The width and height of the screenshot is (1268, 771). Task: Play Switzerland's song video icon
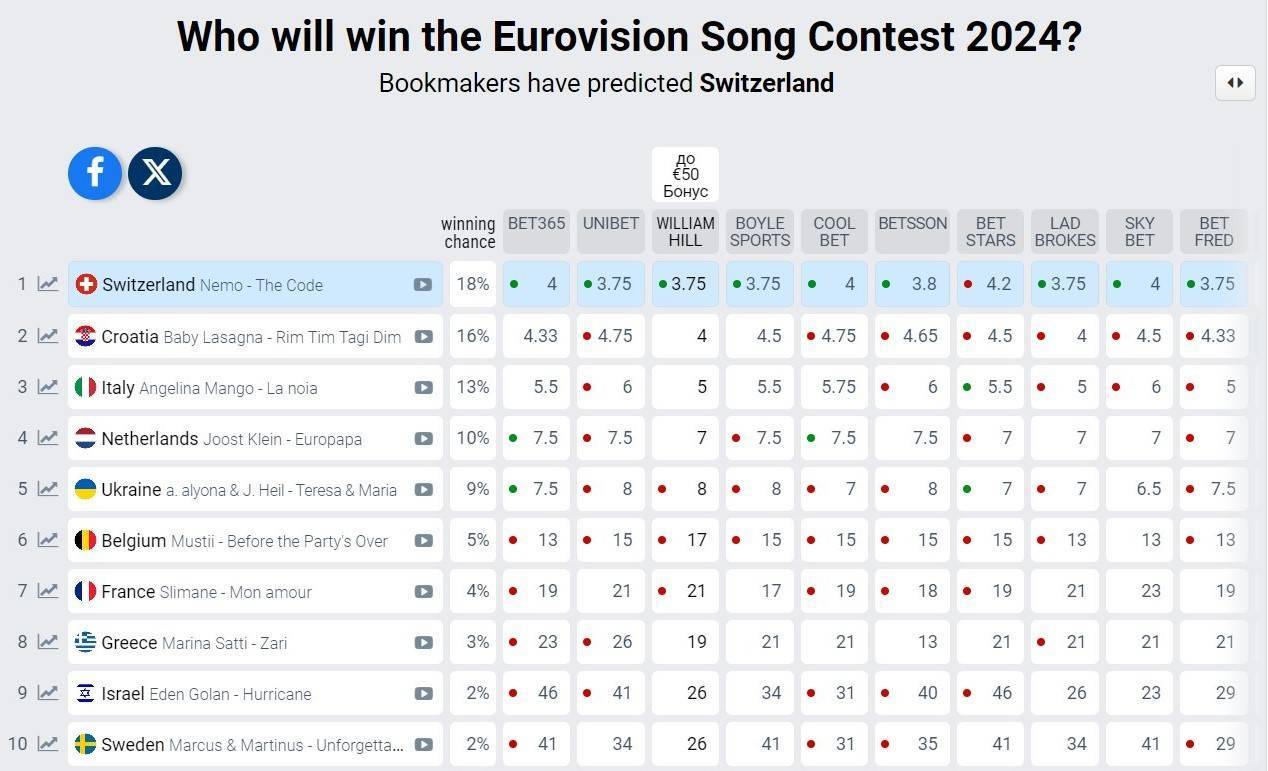(x=423, y=285)
